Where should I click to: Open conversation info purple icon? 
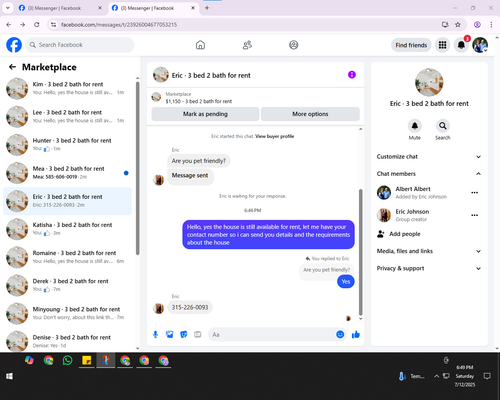coord(352,75)
